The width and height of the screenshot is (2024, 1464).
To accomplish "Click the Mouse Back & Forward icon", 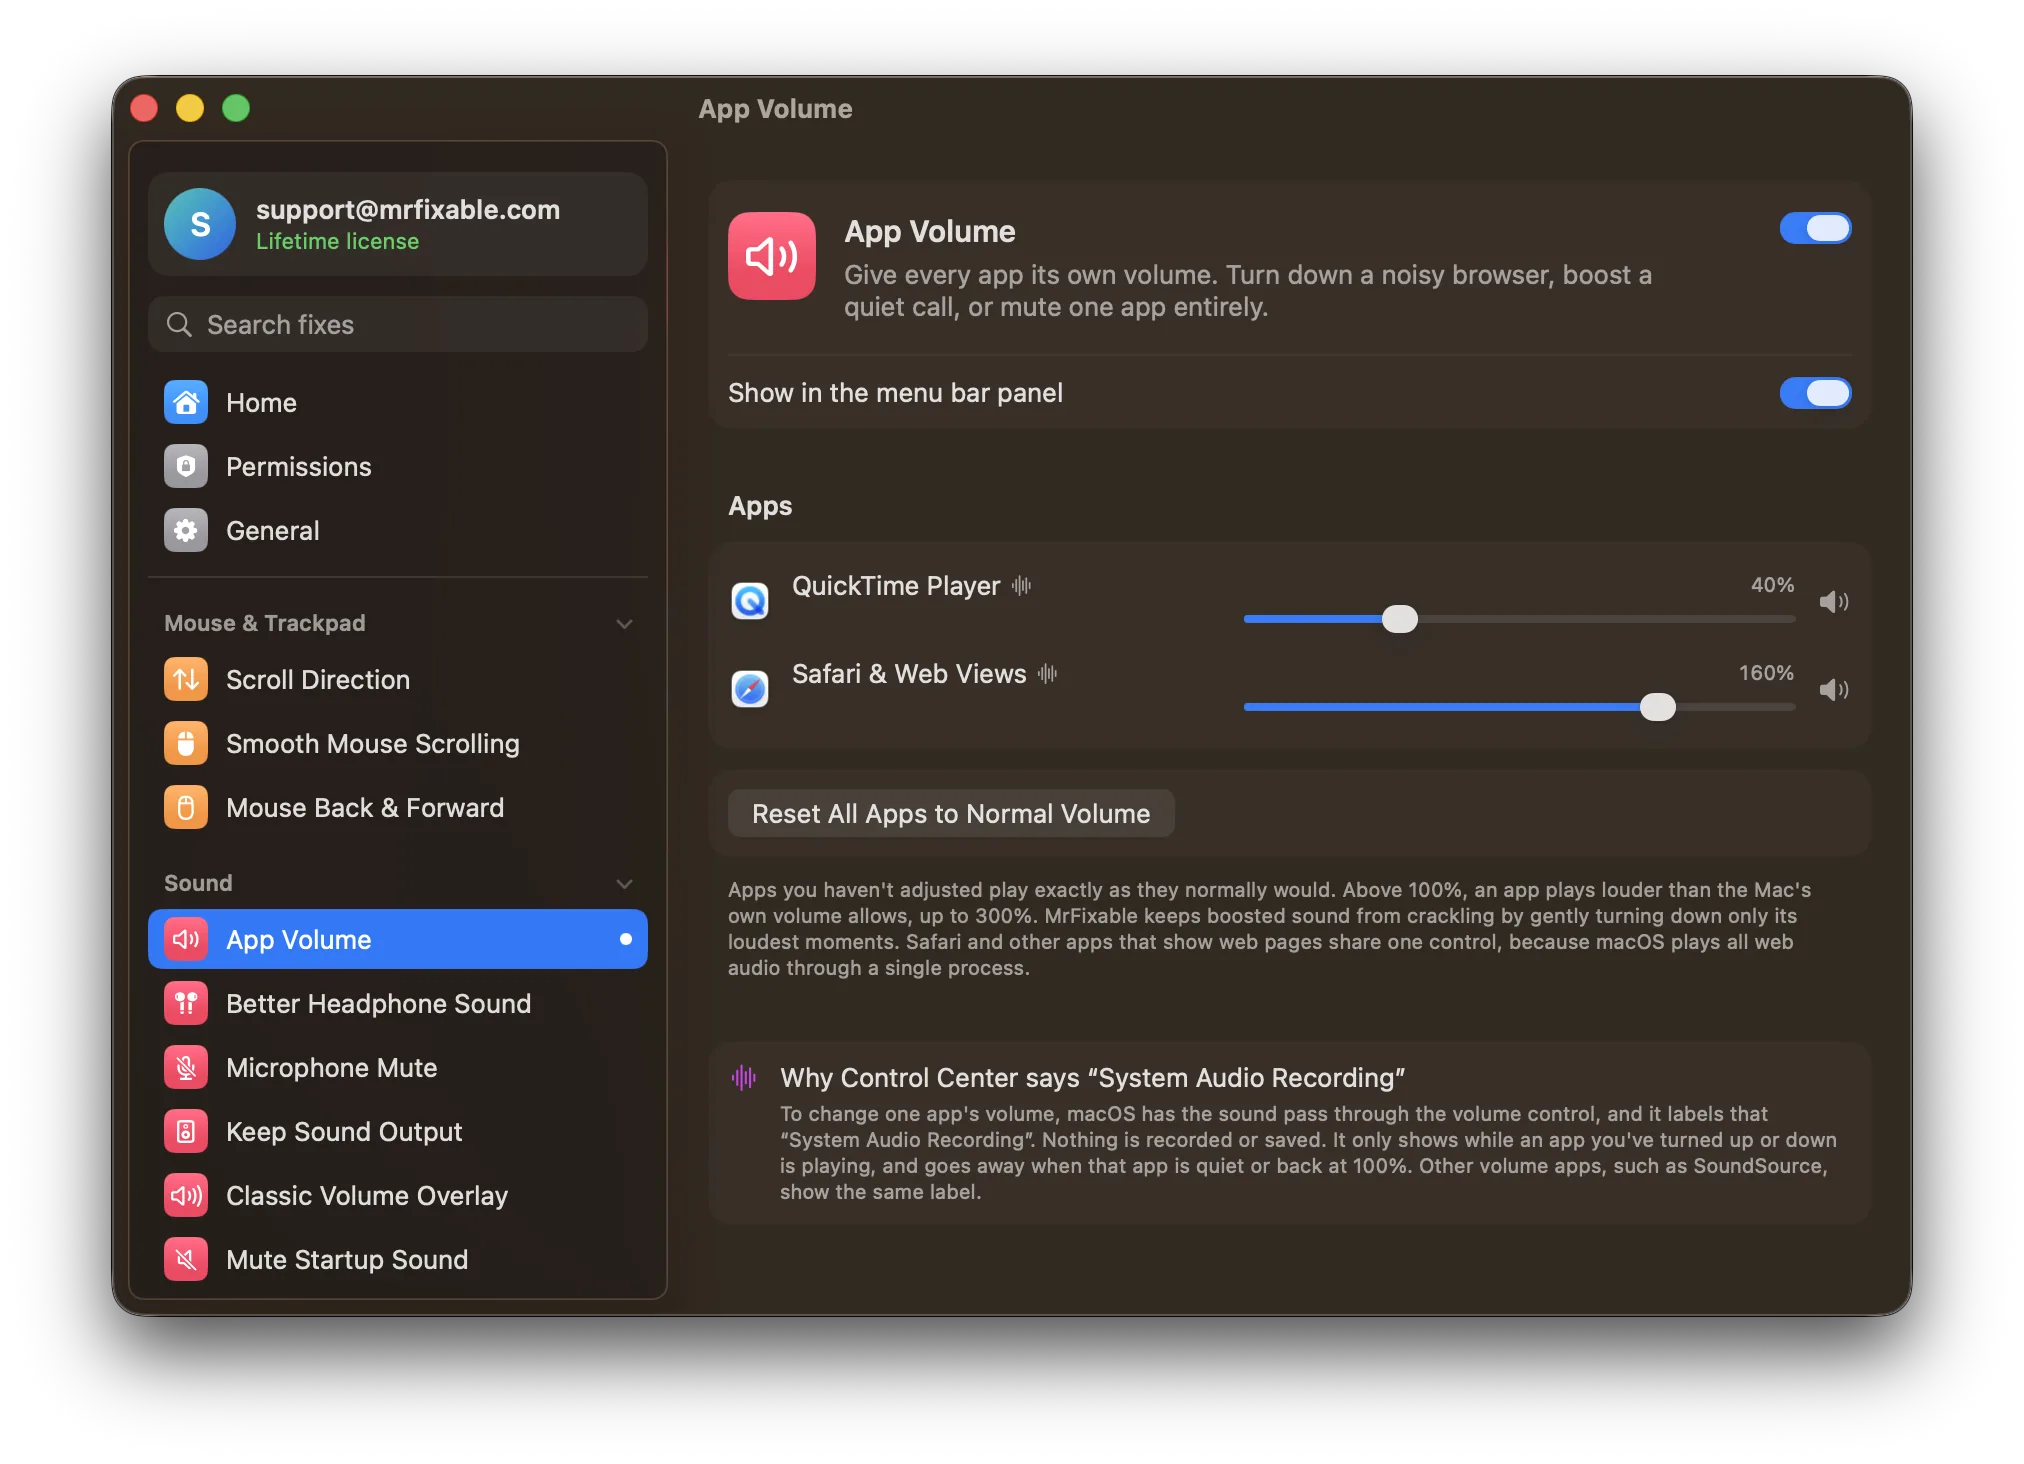I will pos(186,807).
